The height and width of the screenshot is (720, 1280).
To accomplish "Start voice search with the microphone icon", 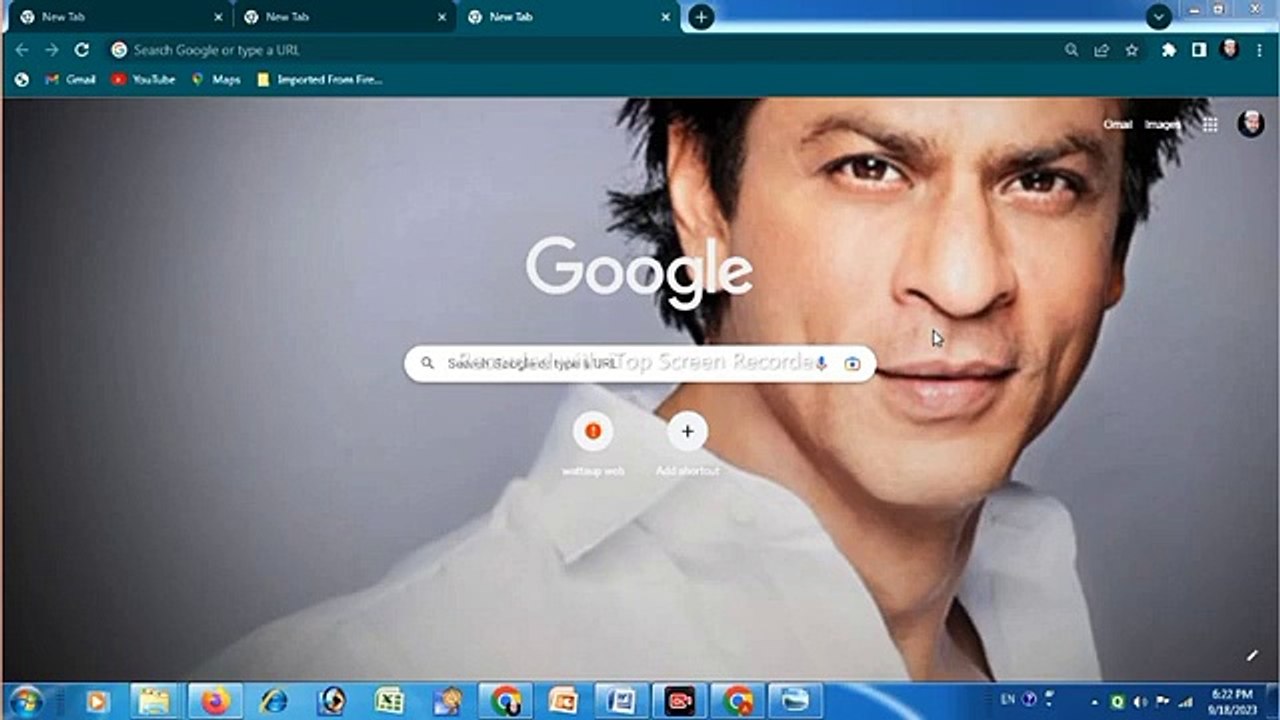I will click(821, 363).
